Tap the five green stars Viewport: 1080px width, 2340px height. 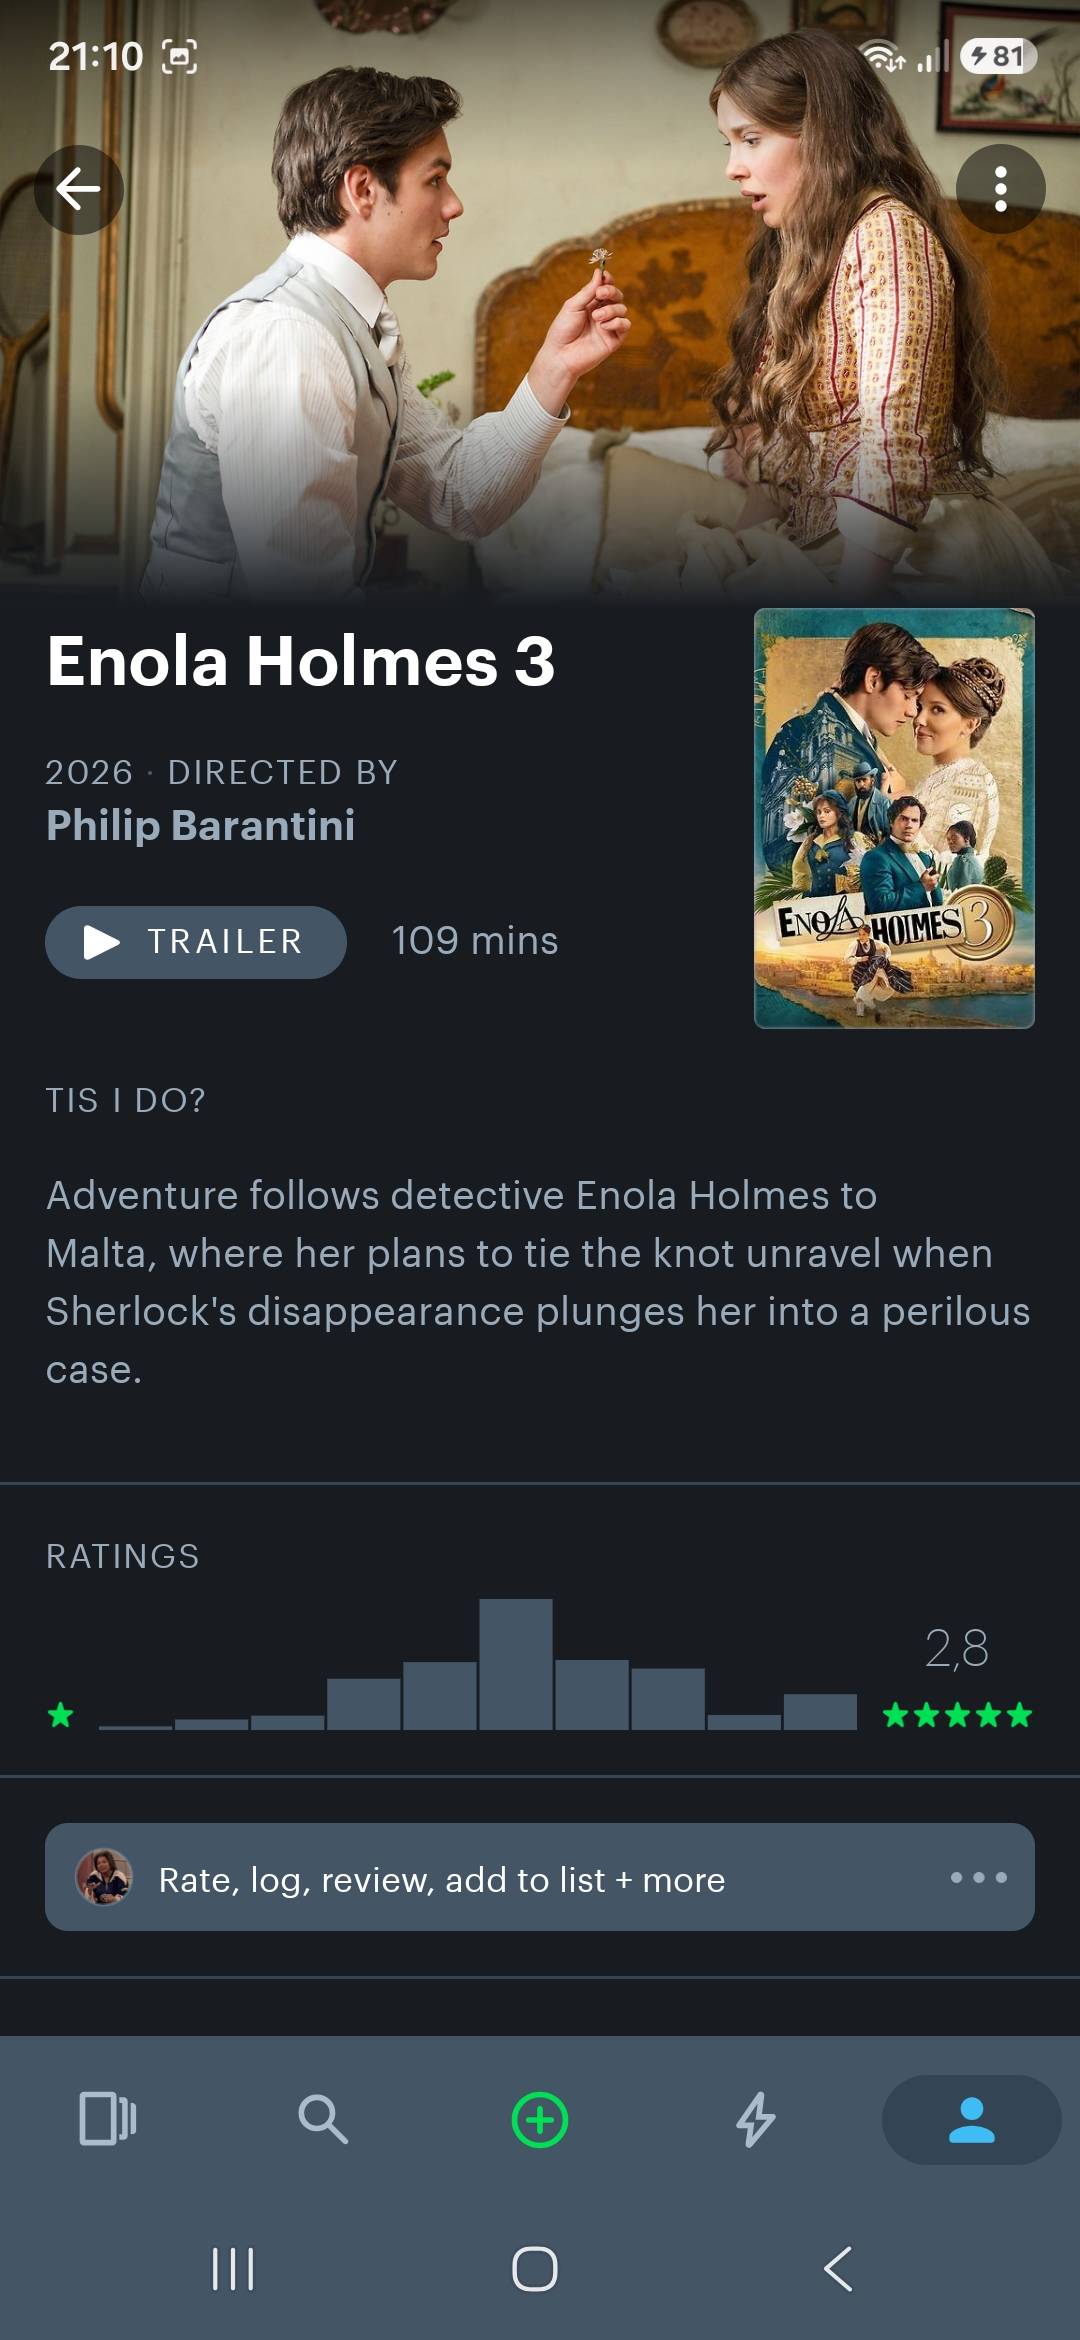tap(957, 1716)
